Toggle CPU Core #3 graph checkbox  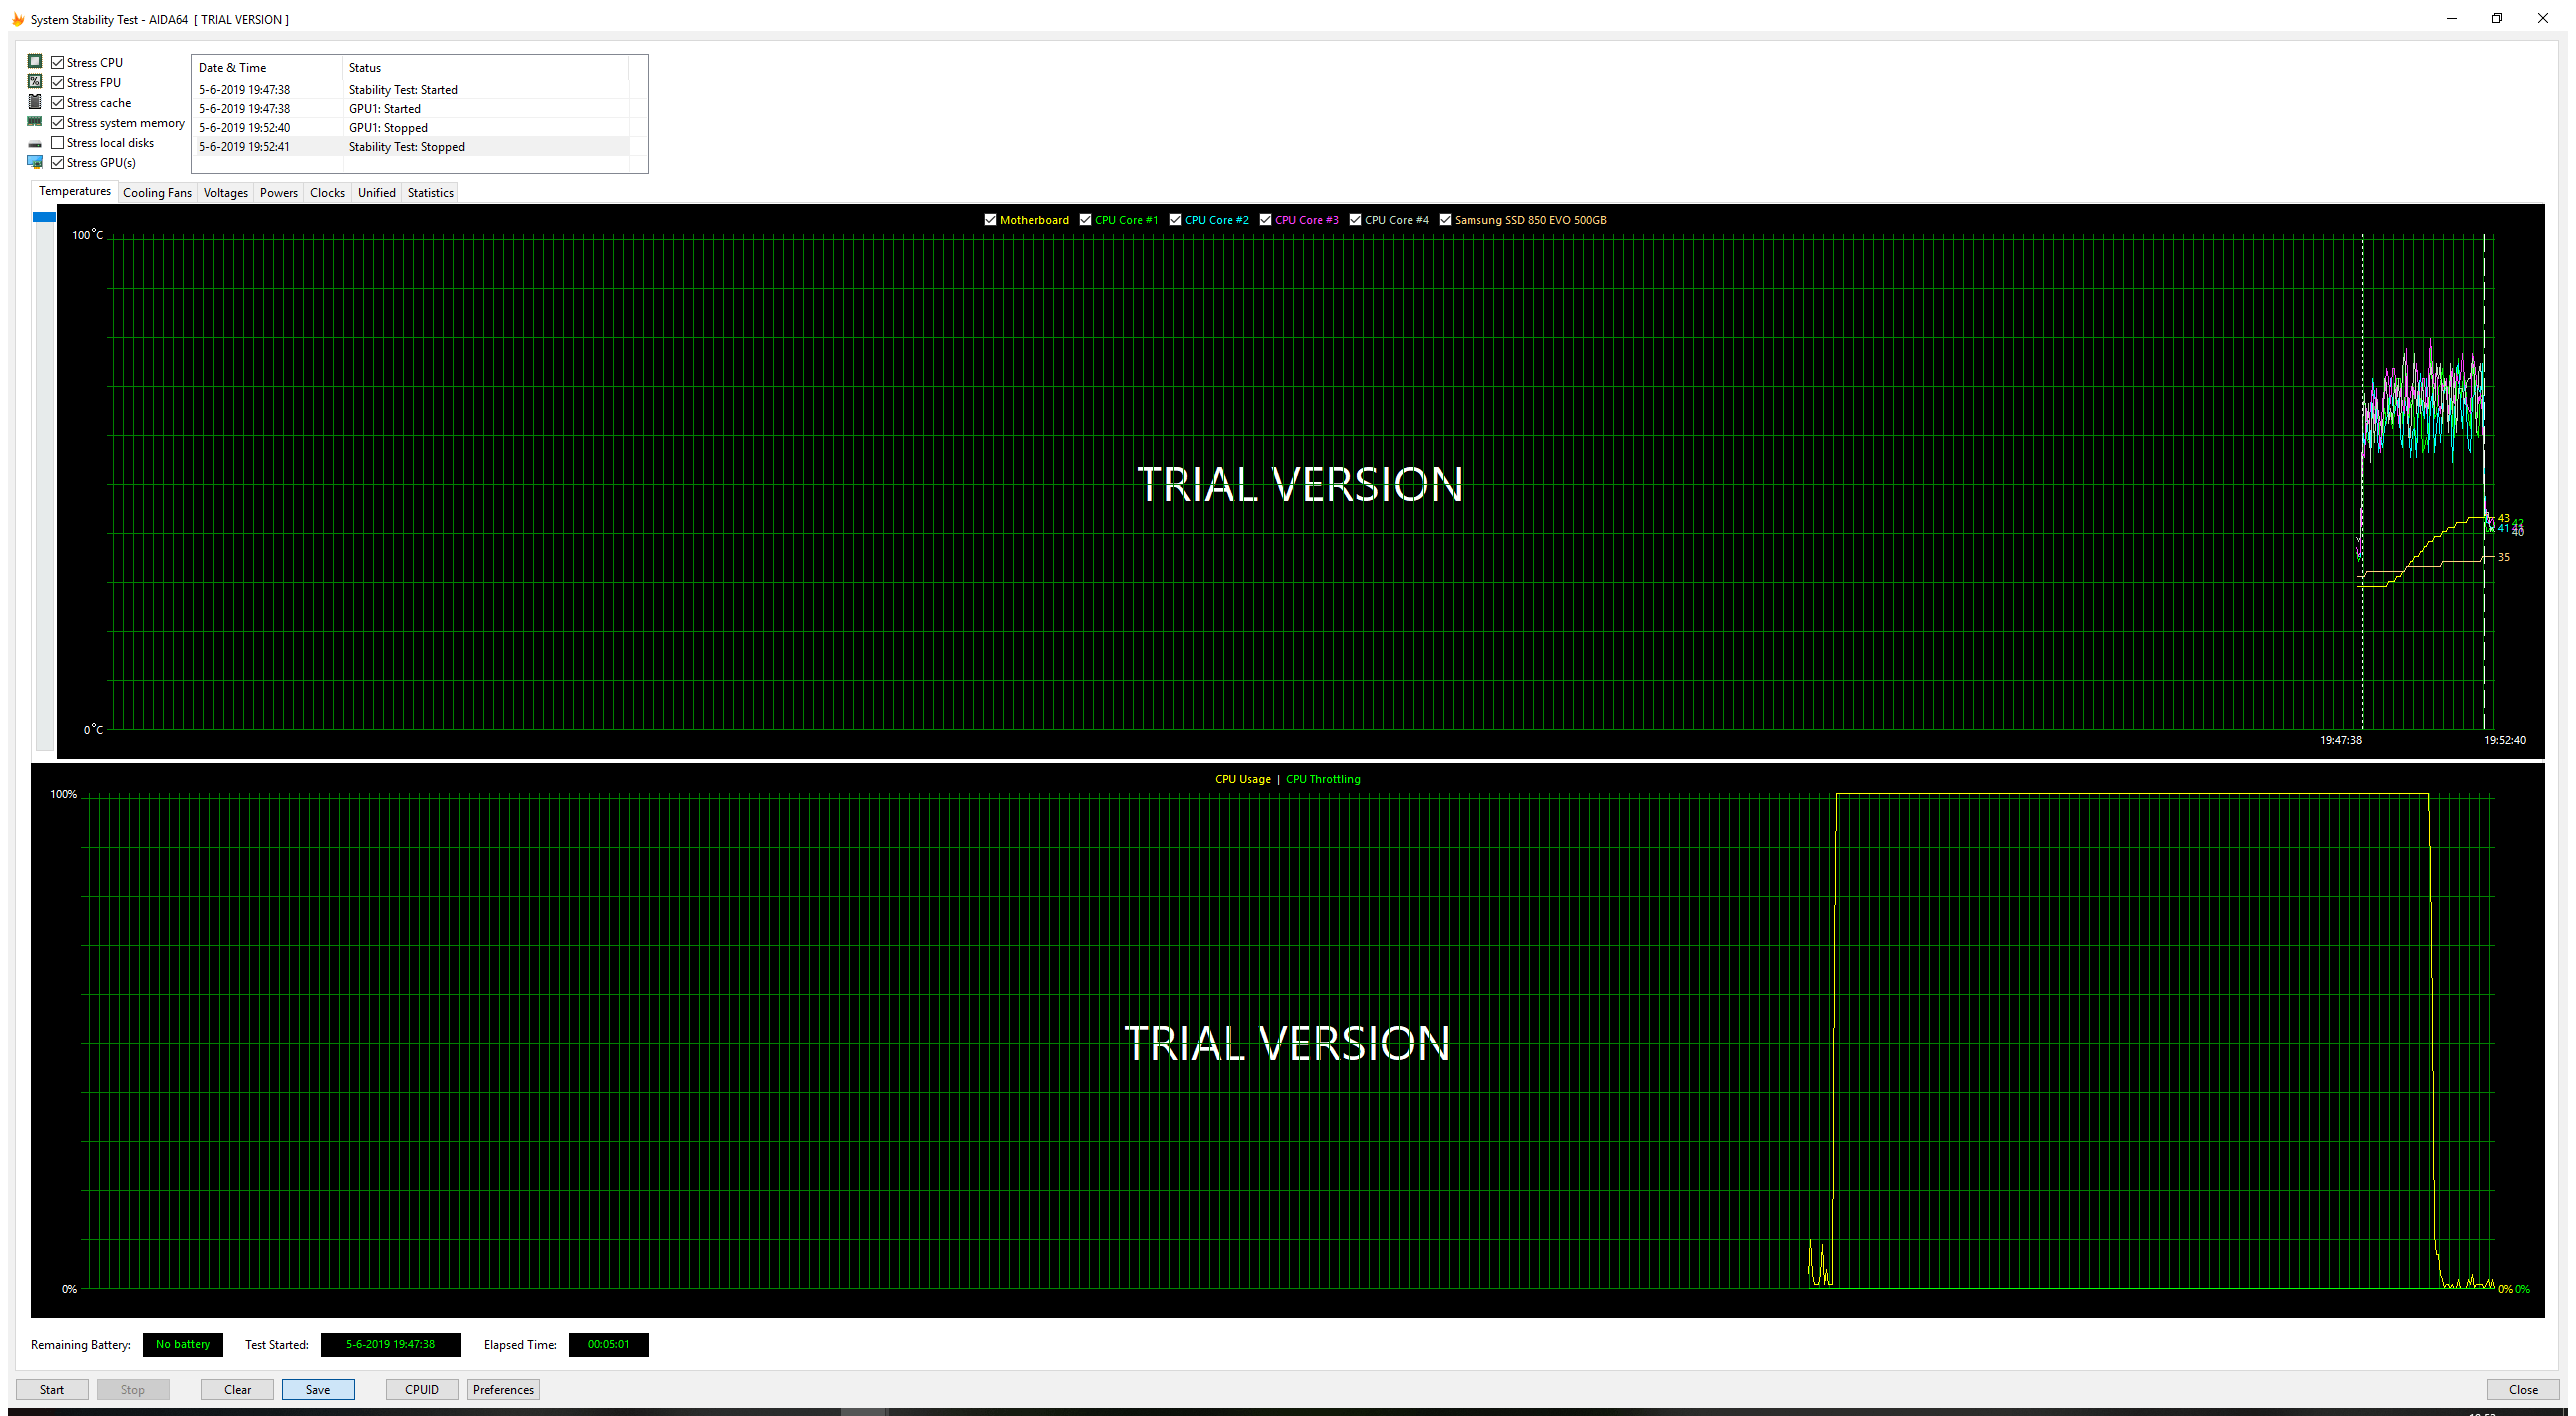(x=1265, y=220)
